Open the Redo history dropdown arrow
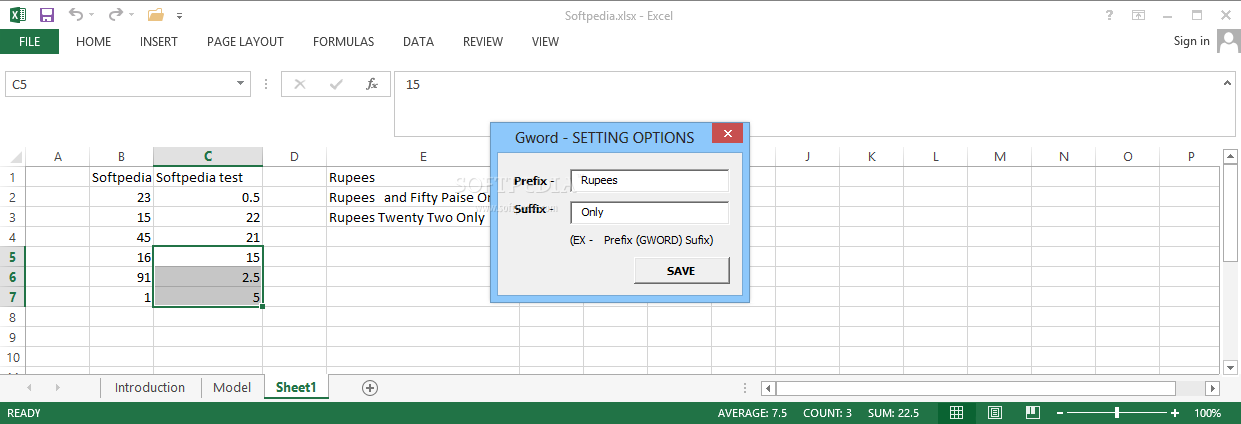1241x424 pixels. tap(132, 16)
